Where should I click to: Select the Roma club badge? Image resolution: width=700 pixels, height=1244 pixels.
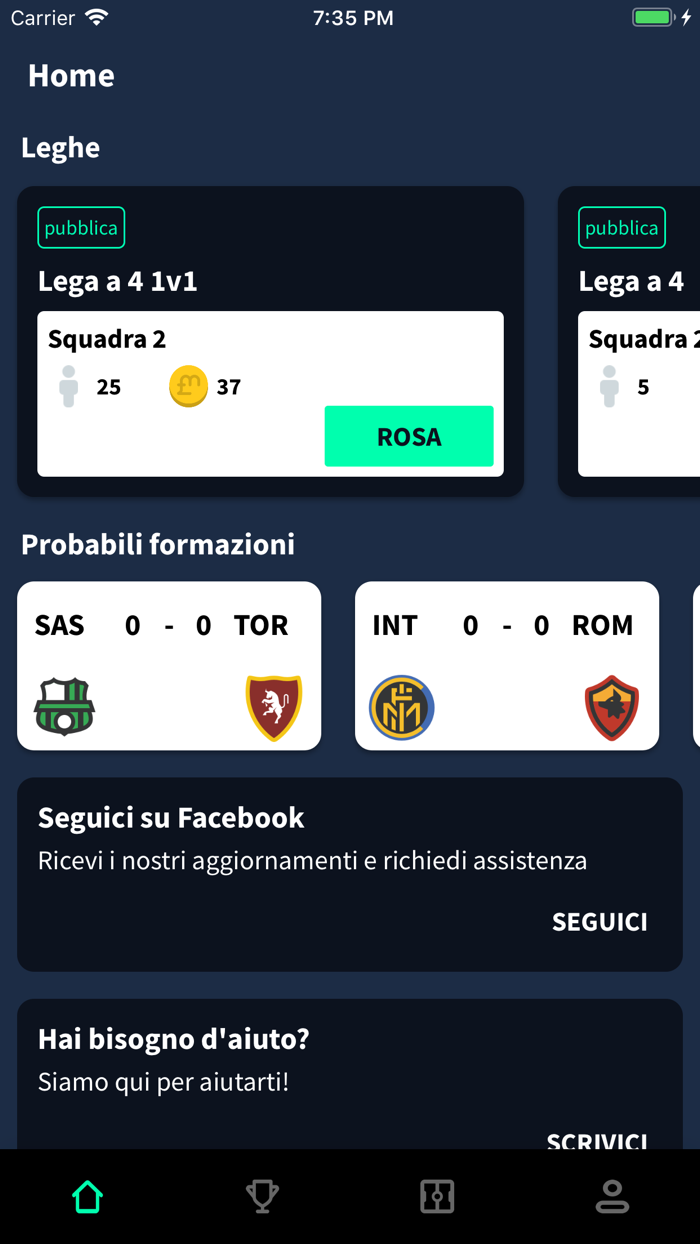click(611, 707)
